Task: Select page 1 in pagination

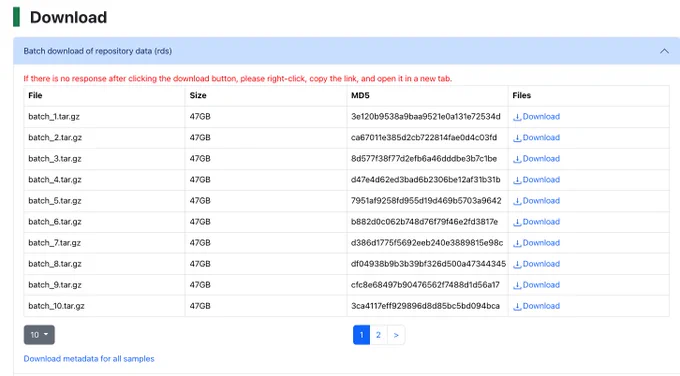Action: pos(361,335)
